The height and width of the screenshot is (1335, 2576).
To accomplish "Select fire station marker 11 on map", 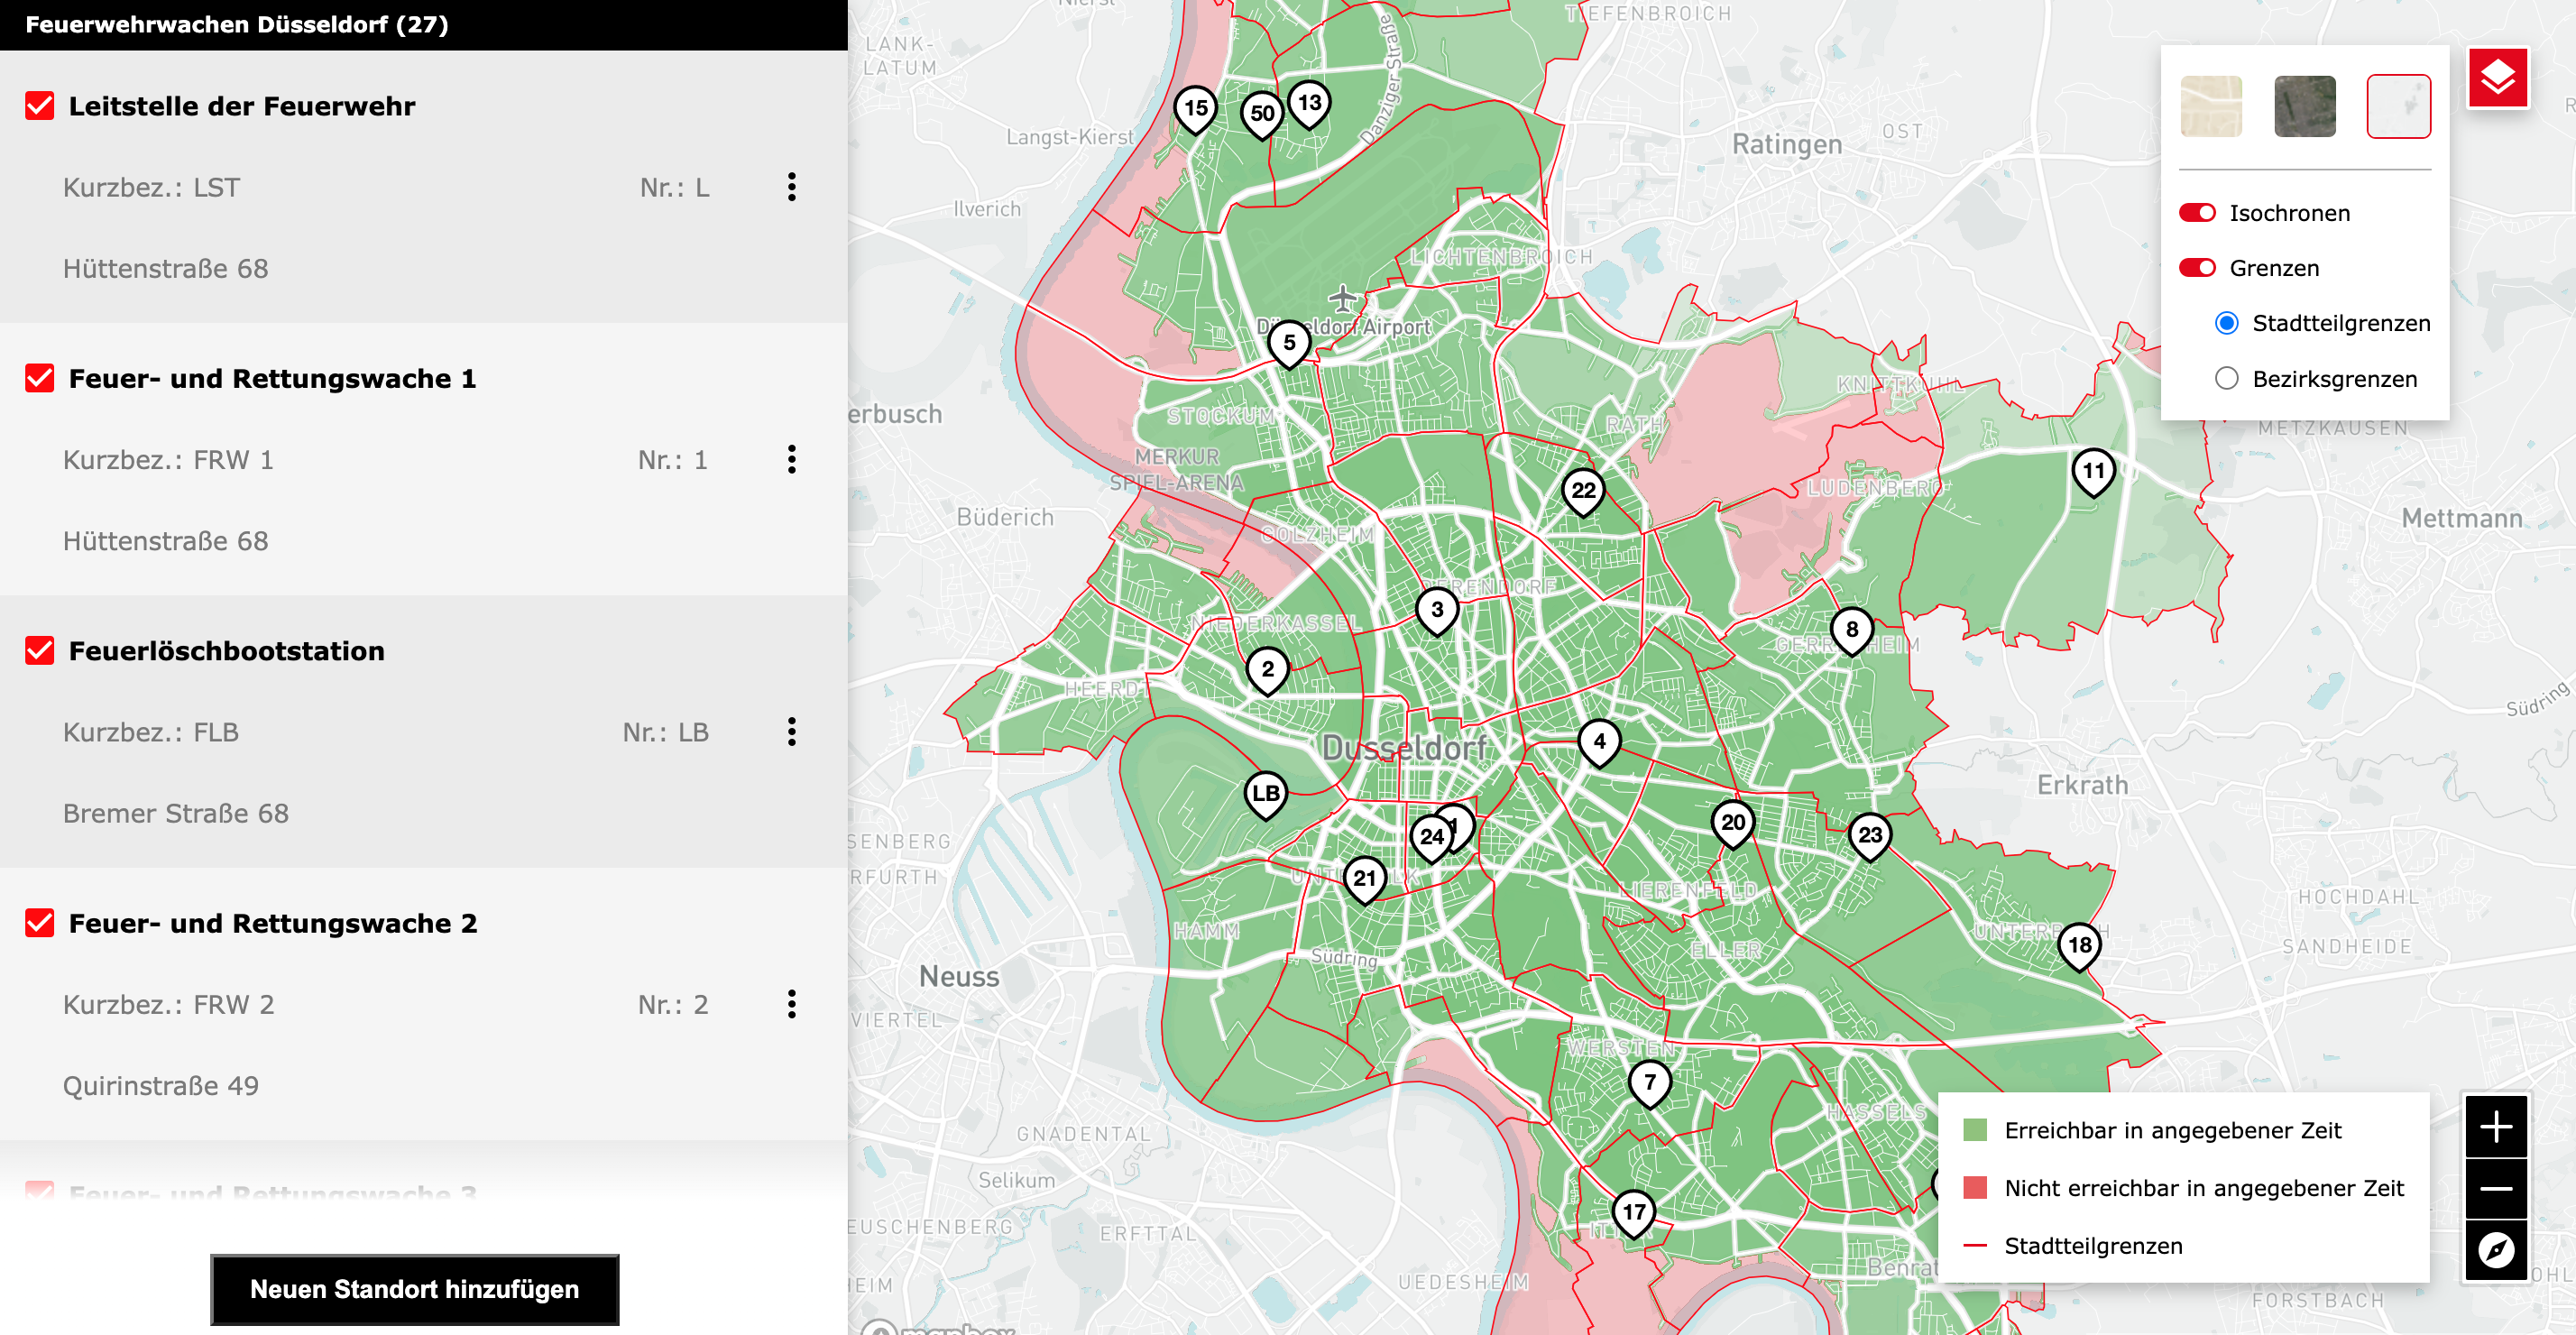I will coord(2093,472).
